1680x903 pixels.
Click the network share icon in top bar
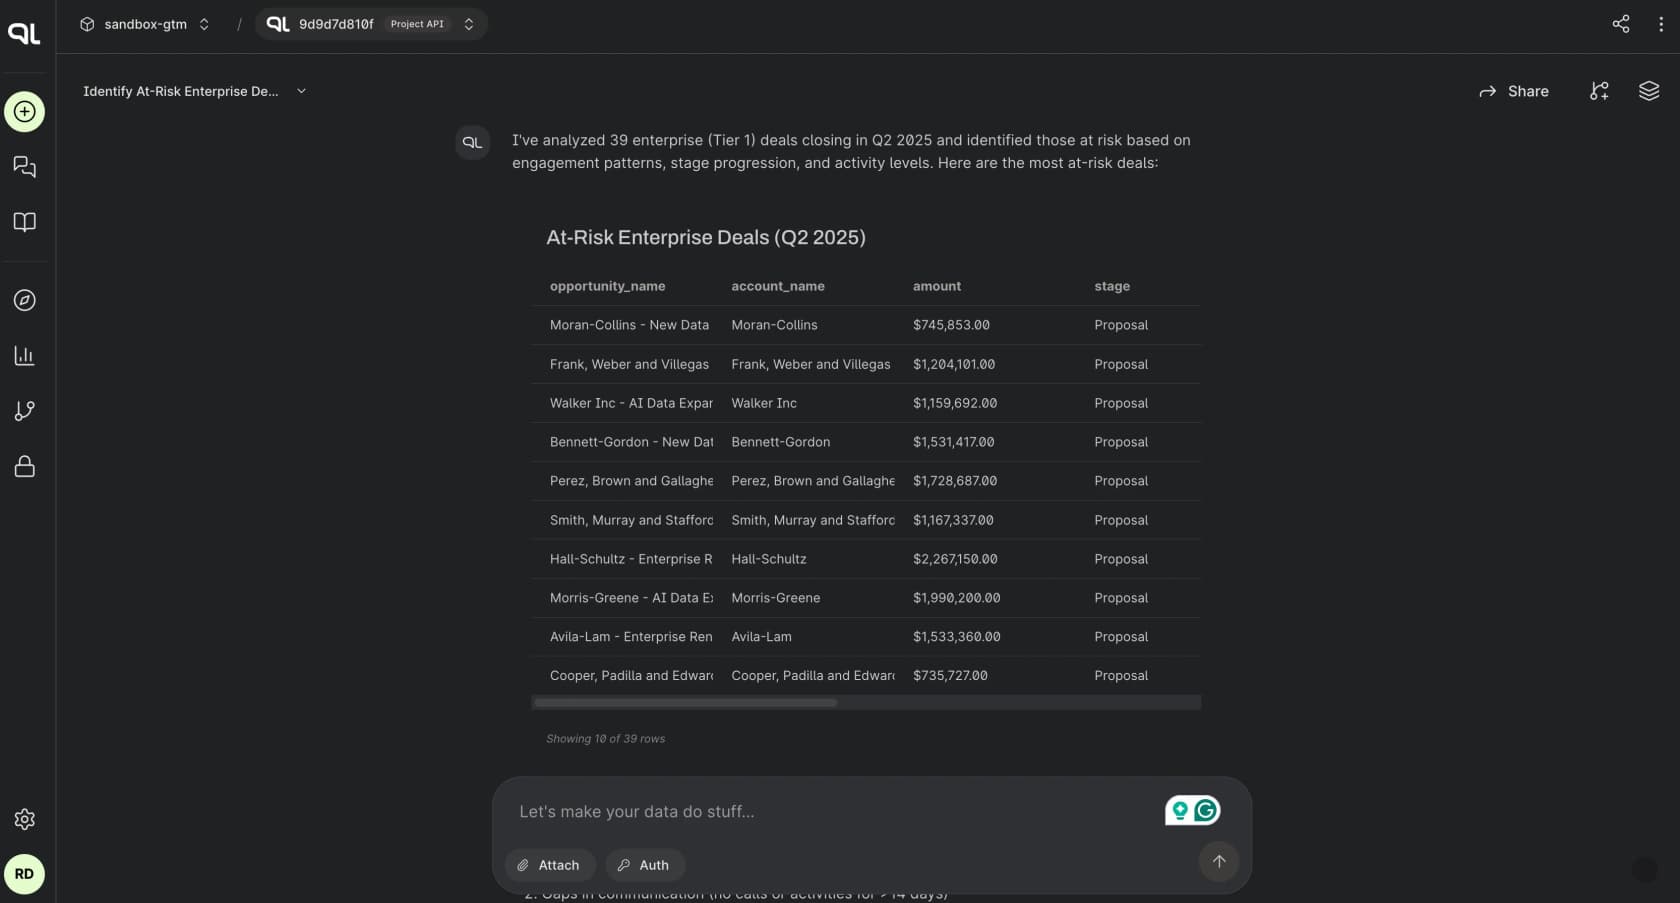coord(1621,24)
